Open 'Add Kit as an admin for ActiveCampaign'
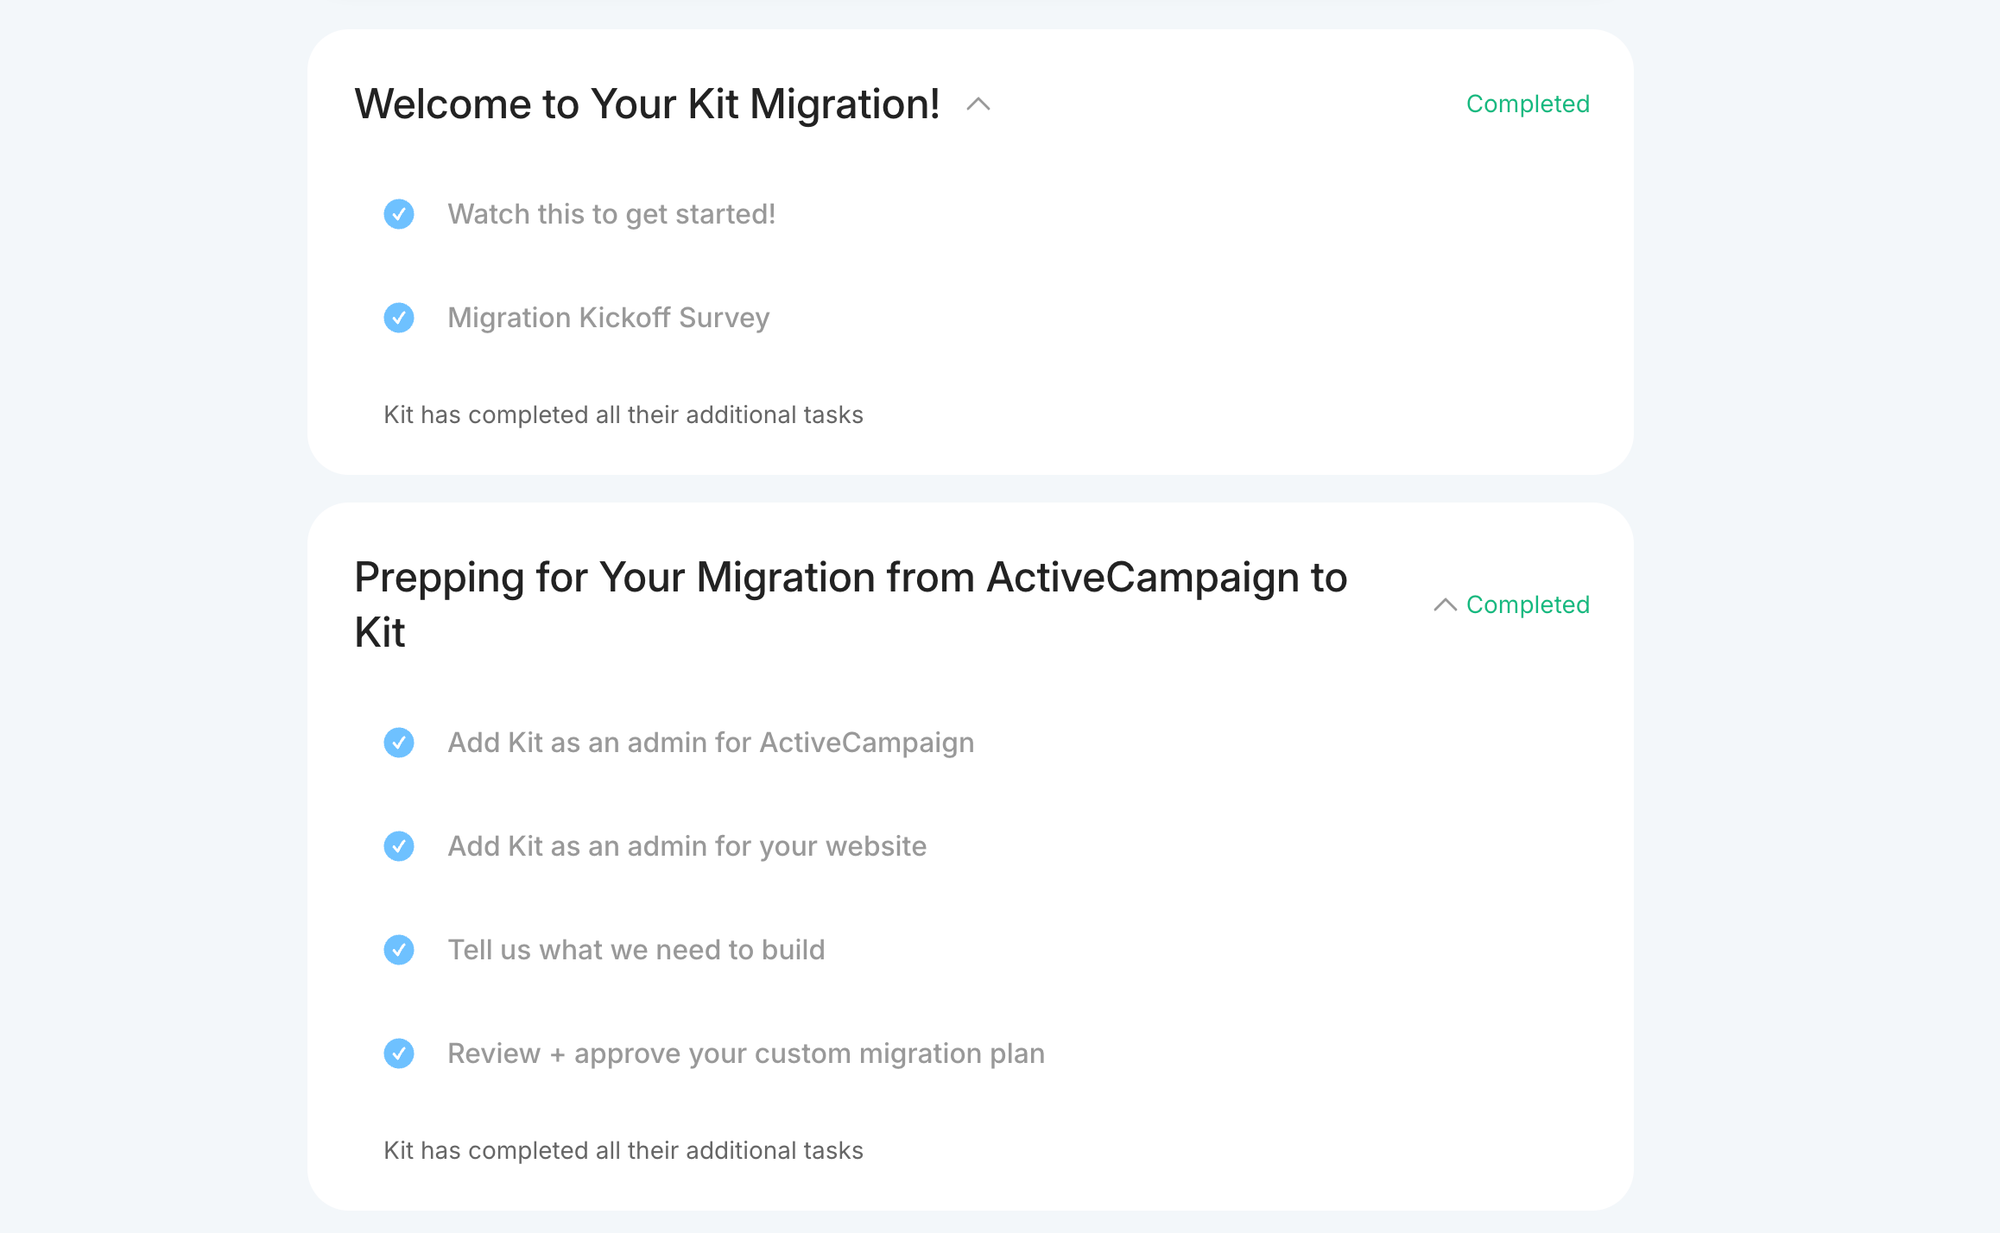 710,743
